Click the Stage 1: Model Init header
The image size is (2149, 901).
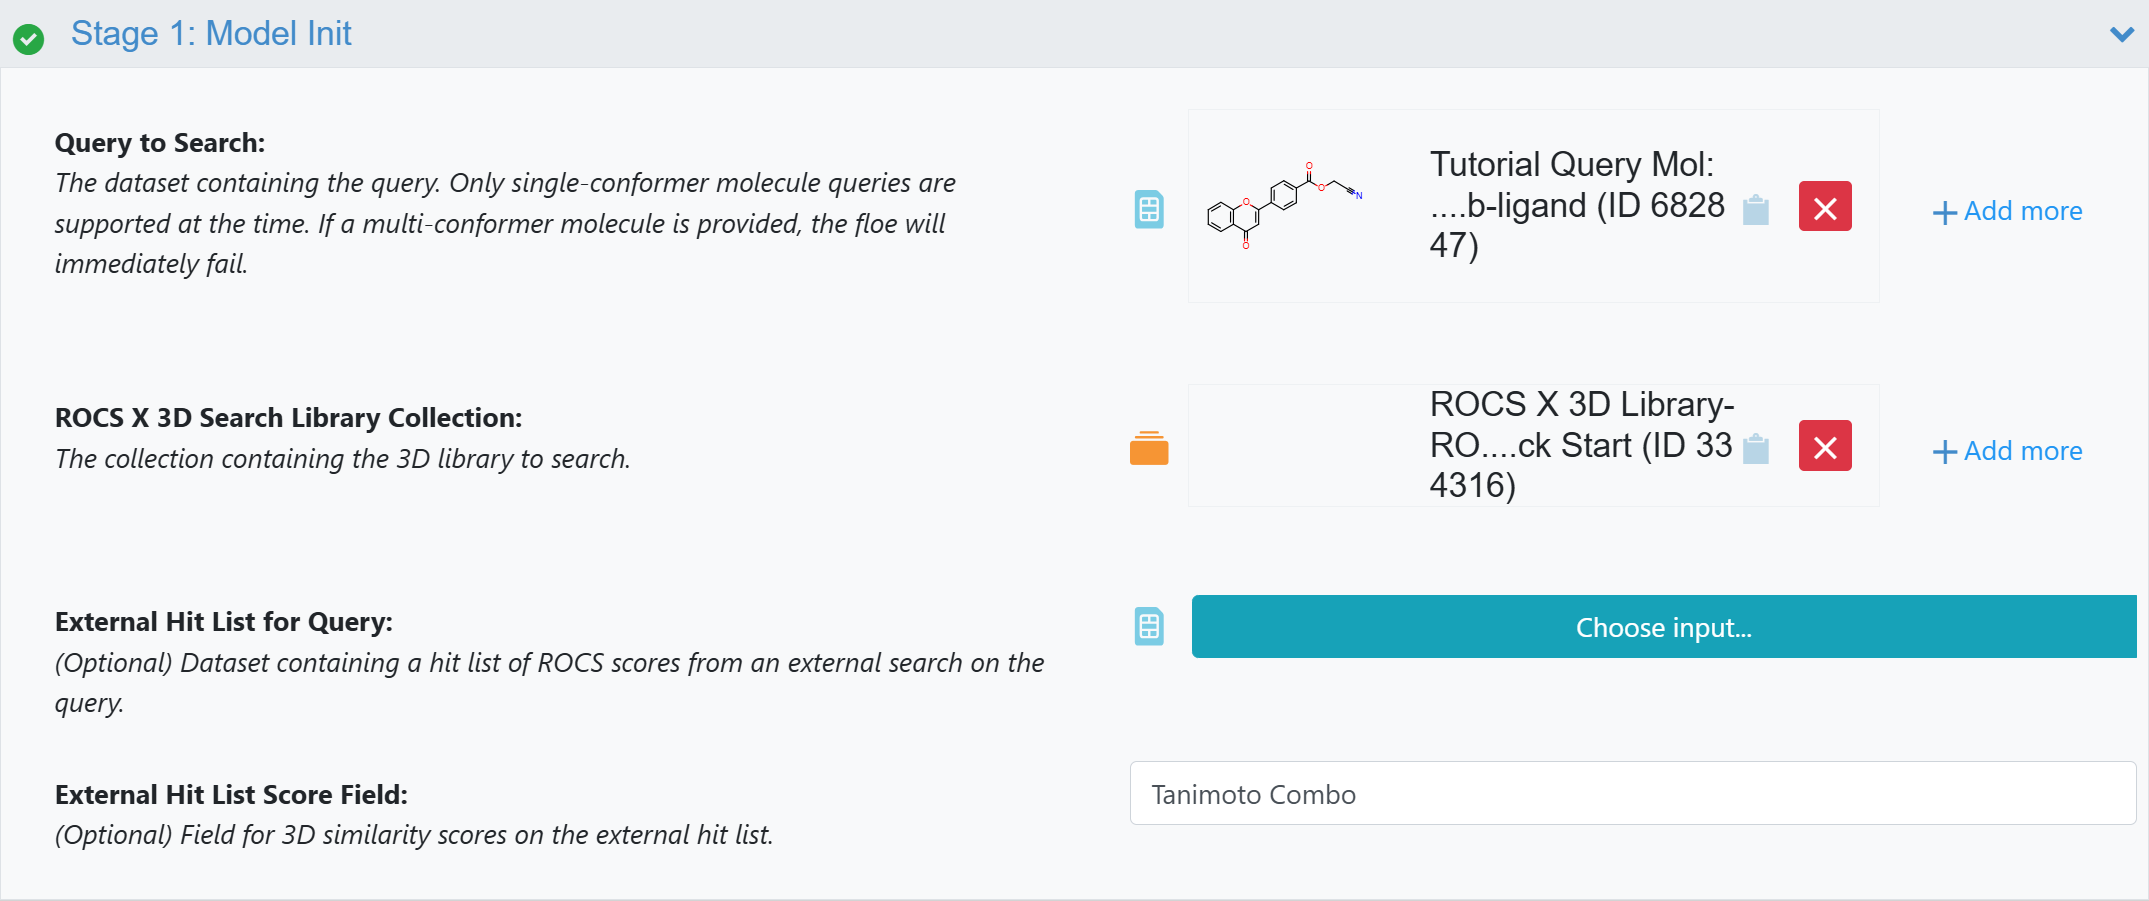click(x=211, y=34)
